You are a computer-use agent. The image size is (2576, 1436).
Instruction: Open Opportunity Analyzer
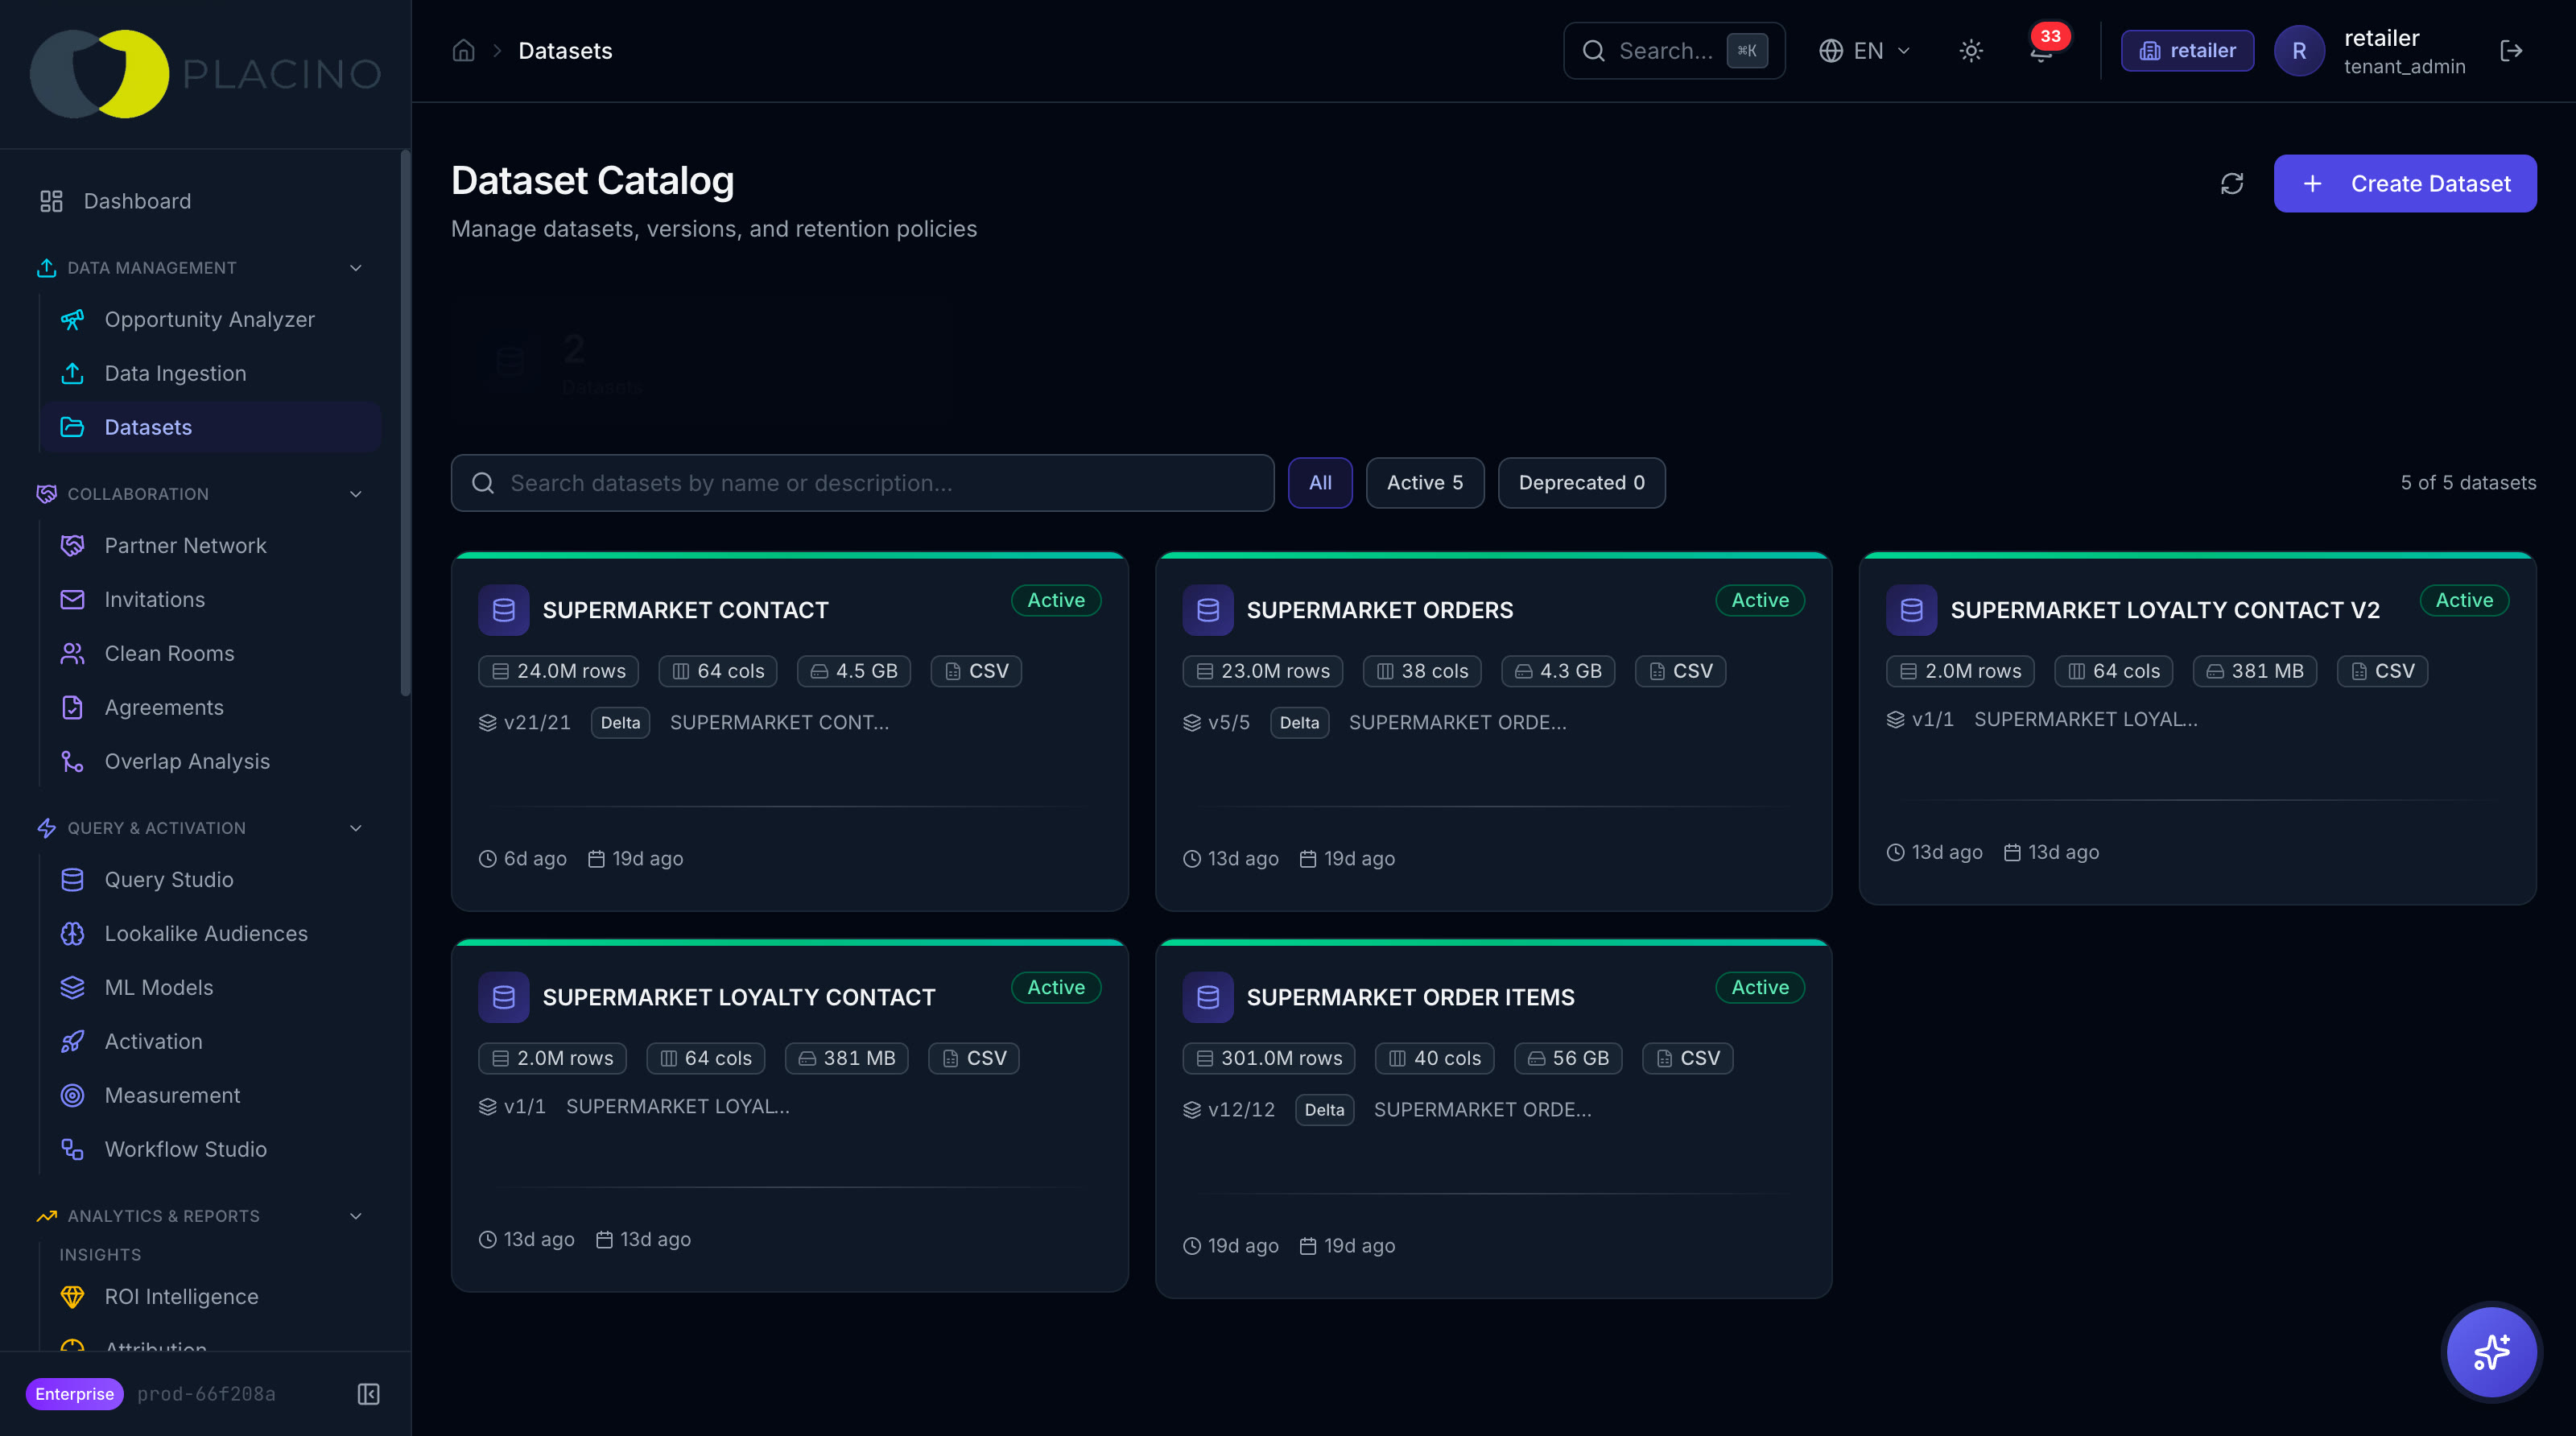pyautogui.click(x=209, y=319)
